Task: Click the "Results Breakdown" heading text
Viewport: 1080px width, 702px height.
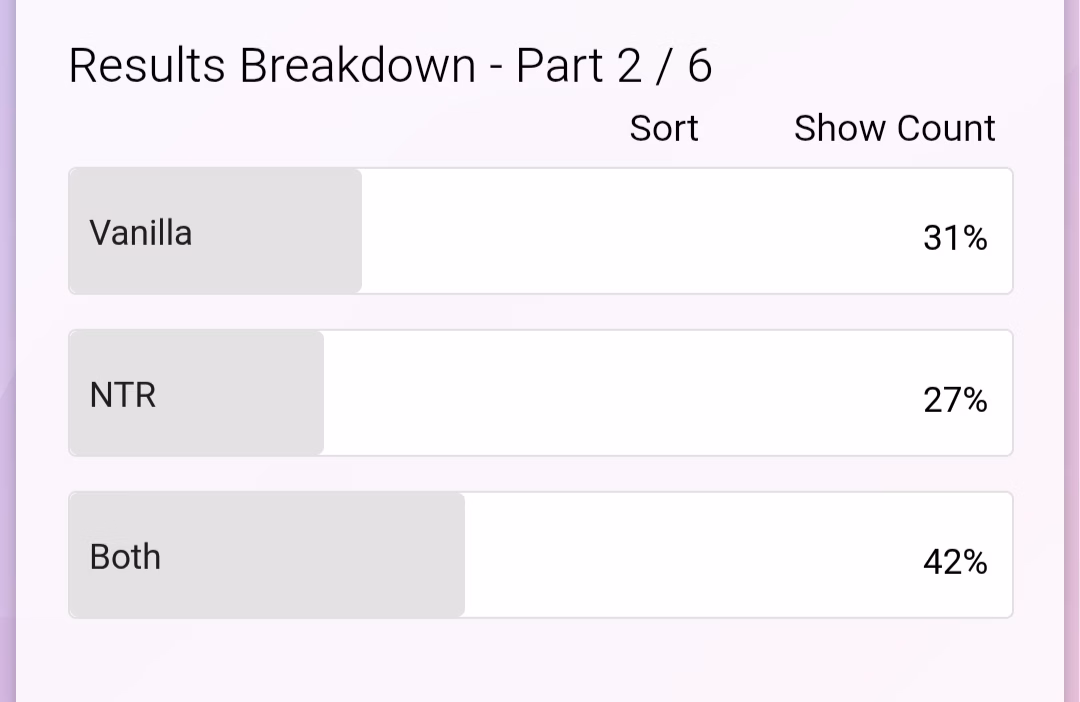Action: (272, 66)
